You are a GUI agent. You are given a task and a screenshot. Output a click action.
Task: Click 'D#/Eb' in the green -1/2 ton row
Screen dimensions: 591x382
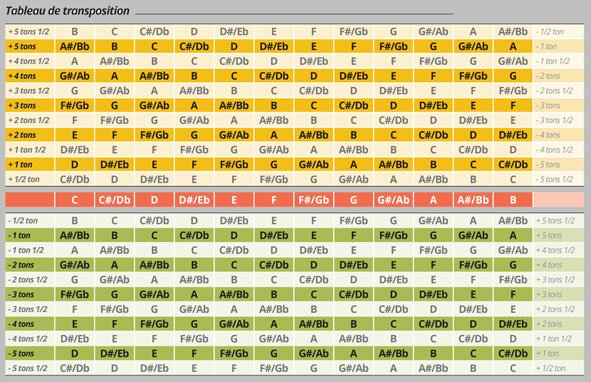coord(234,221)
